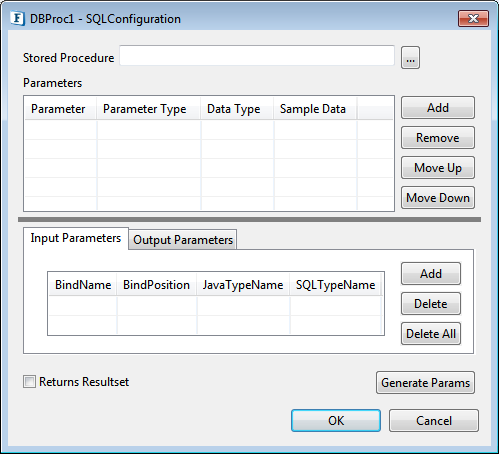Cancel the SQL configuration dialog

(434, 421)
